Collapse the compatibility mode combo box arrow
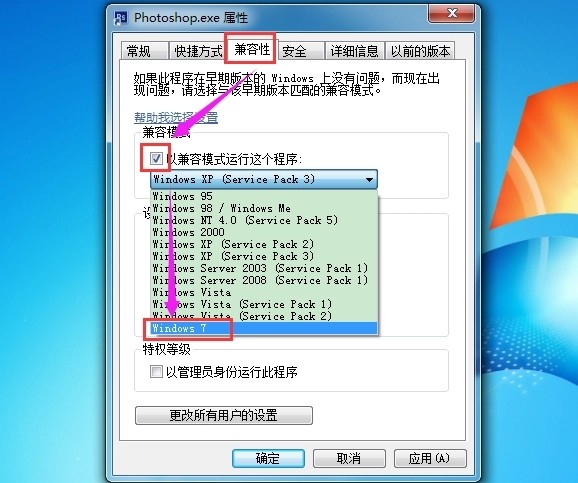578x483 pixels. pyautogui.click(x=369, y=180)
